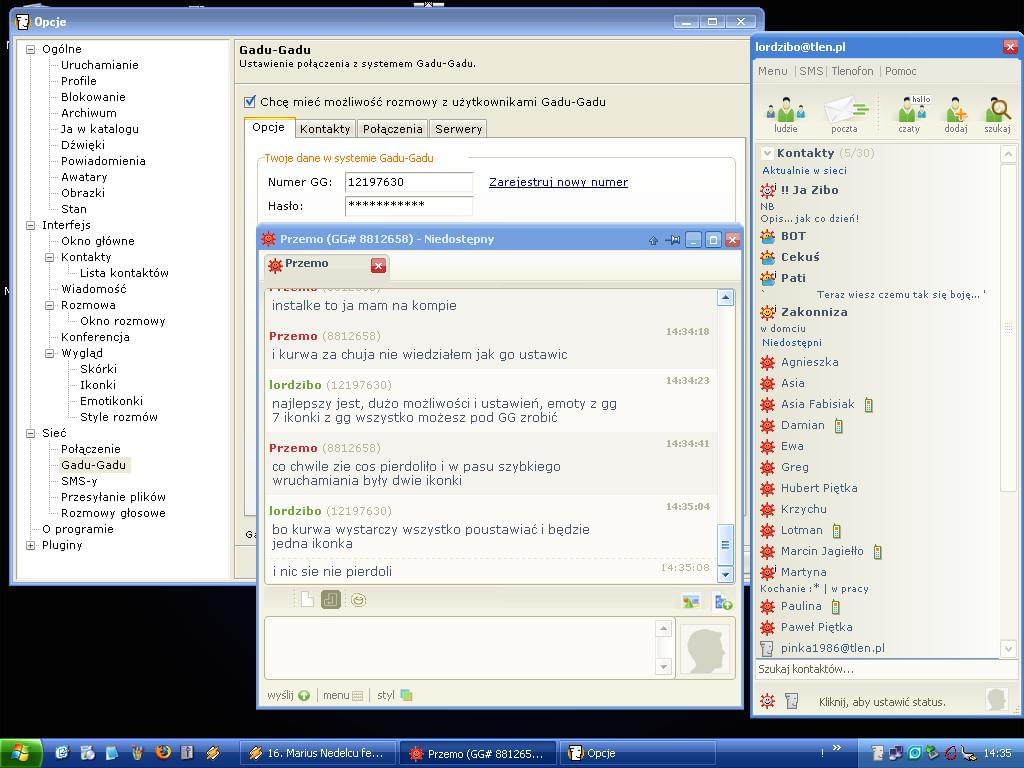This screenshot has height=768, width=1024.
Task: Collapse the Ogólne tree node
Action: click(30, 49)
